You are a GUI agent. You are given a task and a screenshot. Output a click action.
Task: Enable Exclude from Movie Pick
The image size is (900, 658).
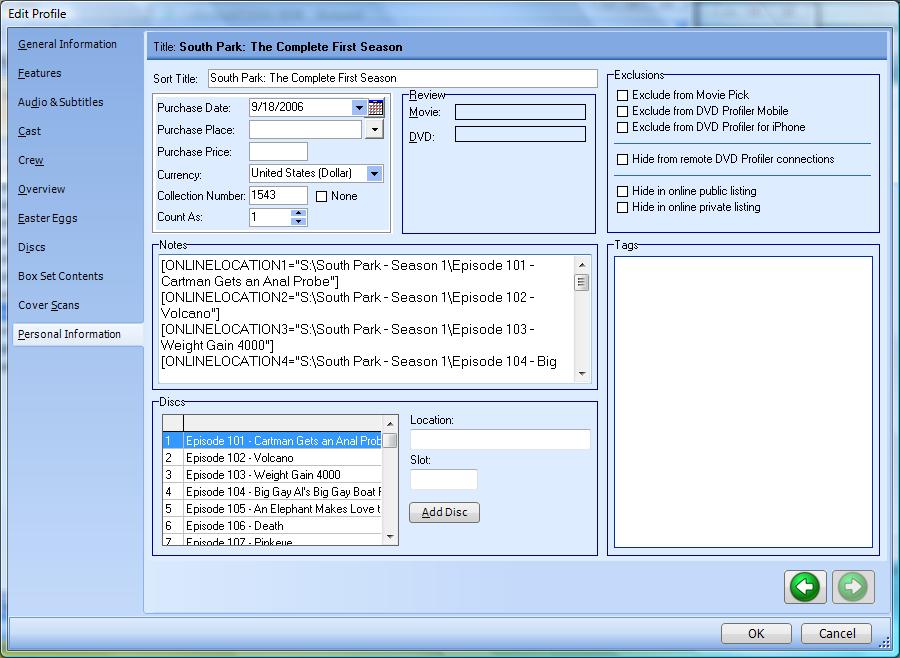coord(623,95)
